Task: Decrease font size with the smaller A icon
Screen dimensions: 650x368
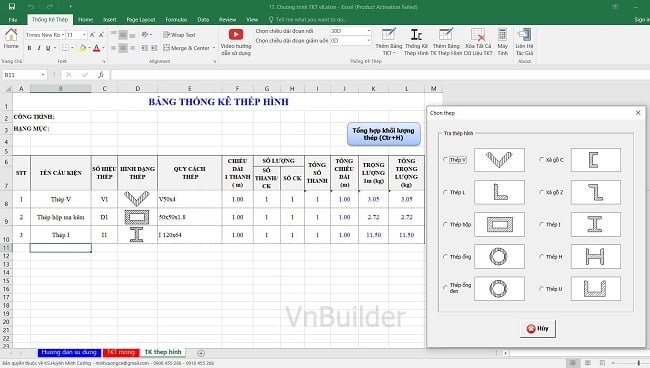Action: 101,35
